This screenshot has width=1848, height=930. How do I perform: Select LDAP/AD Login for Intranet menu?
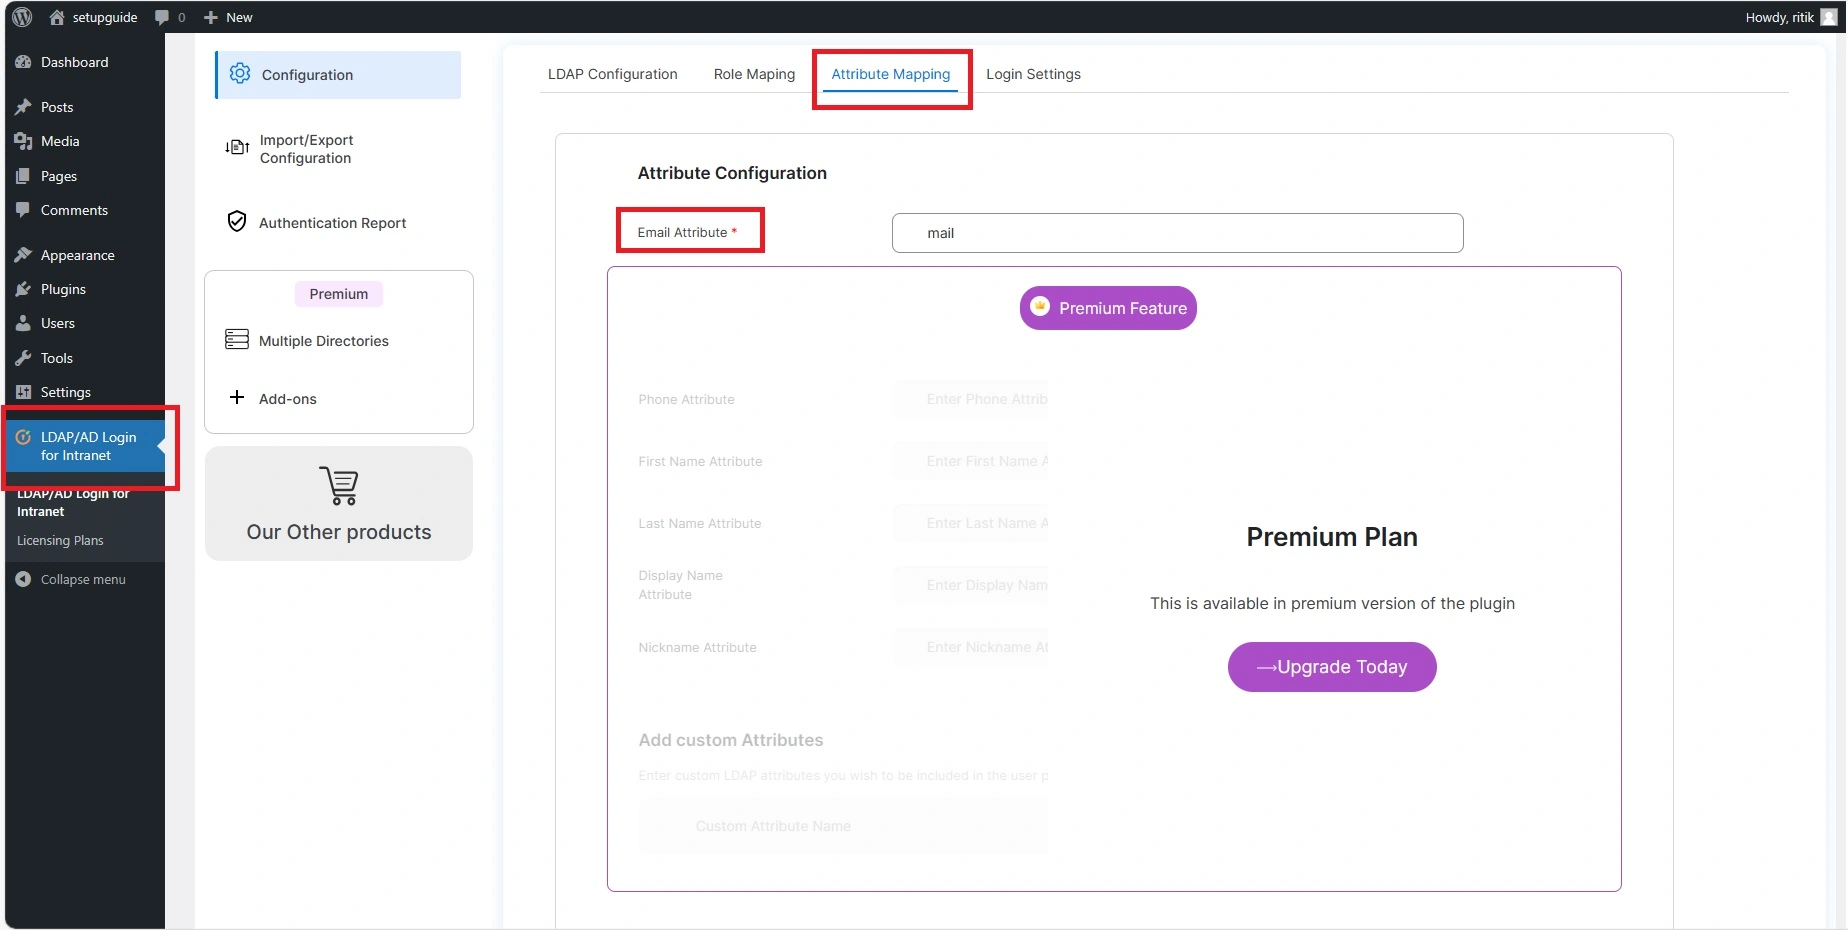[x=85, y=446]
